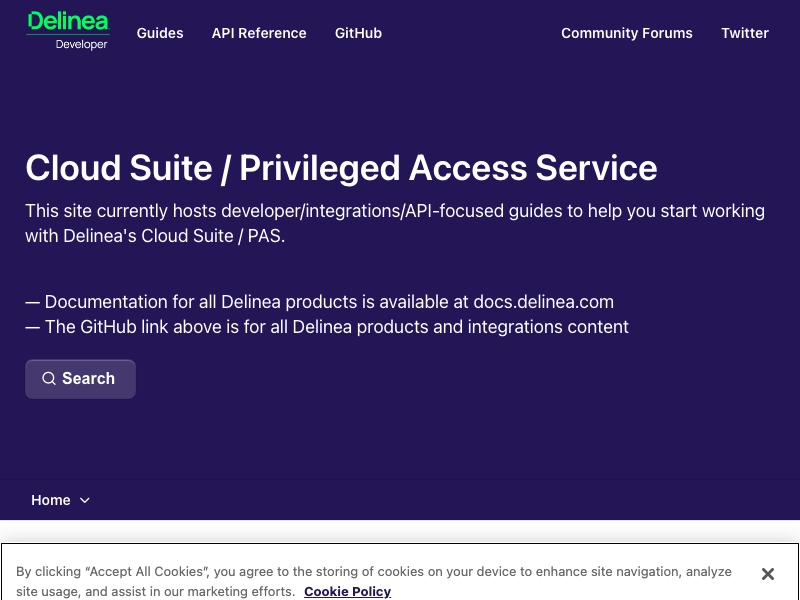Click the magnifier icon in Search button

pos(49,379)
